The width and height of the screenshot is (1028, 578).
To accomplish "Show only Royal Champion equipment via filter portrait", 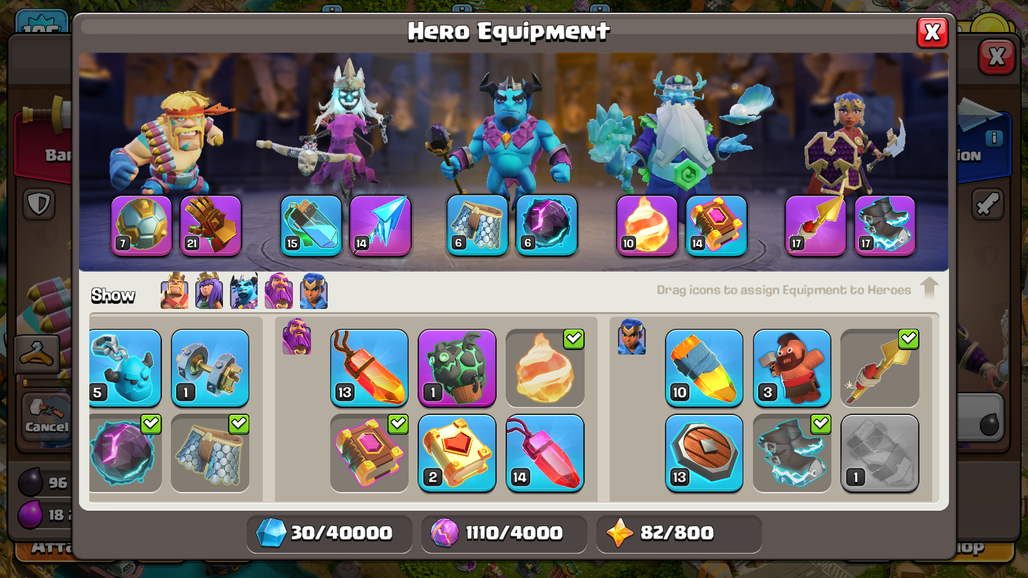I will tap(314, 291).
